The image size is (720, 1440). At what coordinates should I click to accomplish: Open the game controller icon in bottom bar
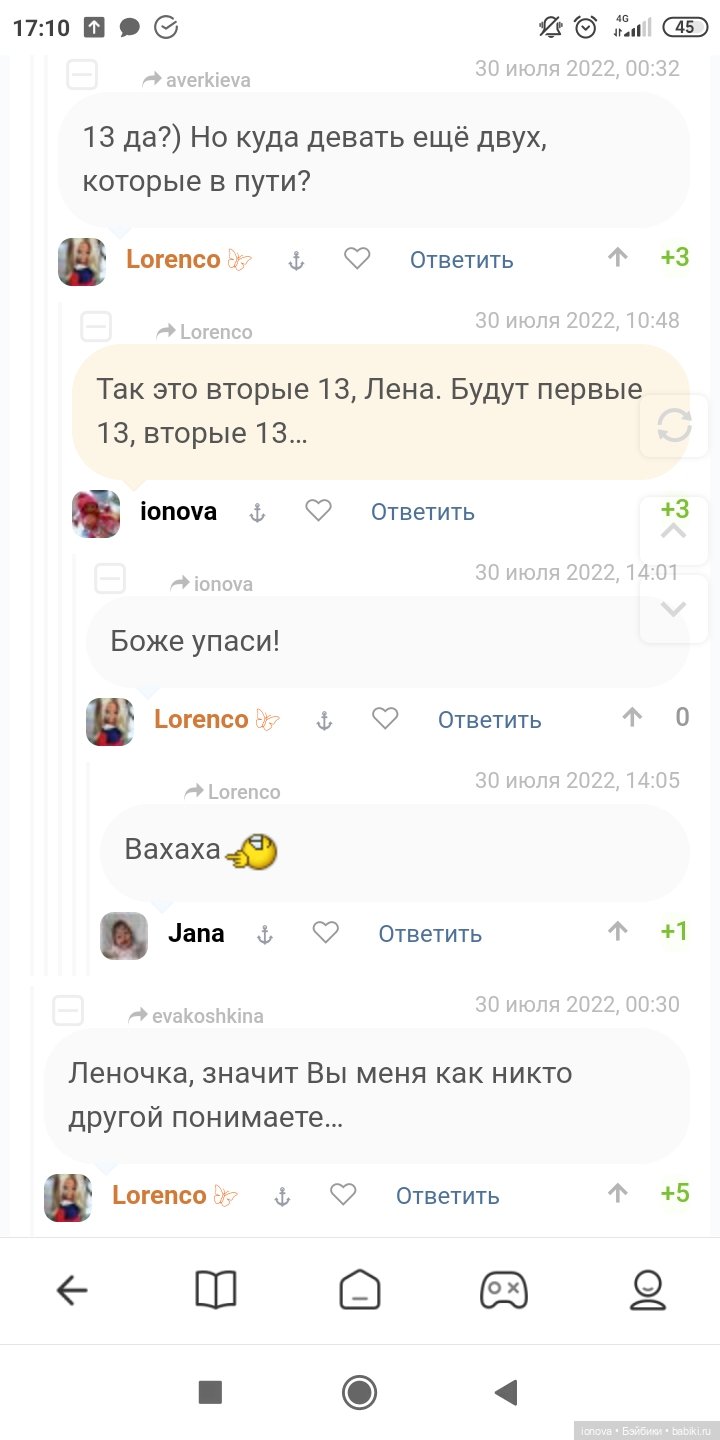pyautogui.click(x=503, y=1290)
